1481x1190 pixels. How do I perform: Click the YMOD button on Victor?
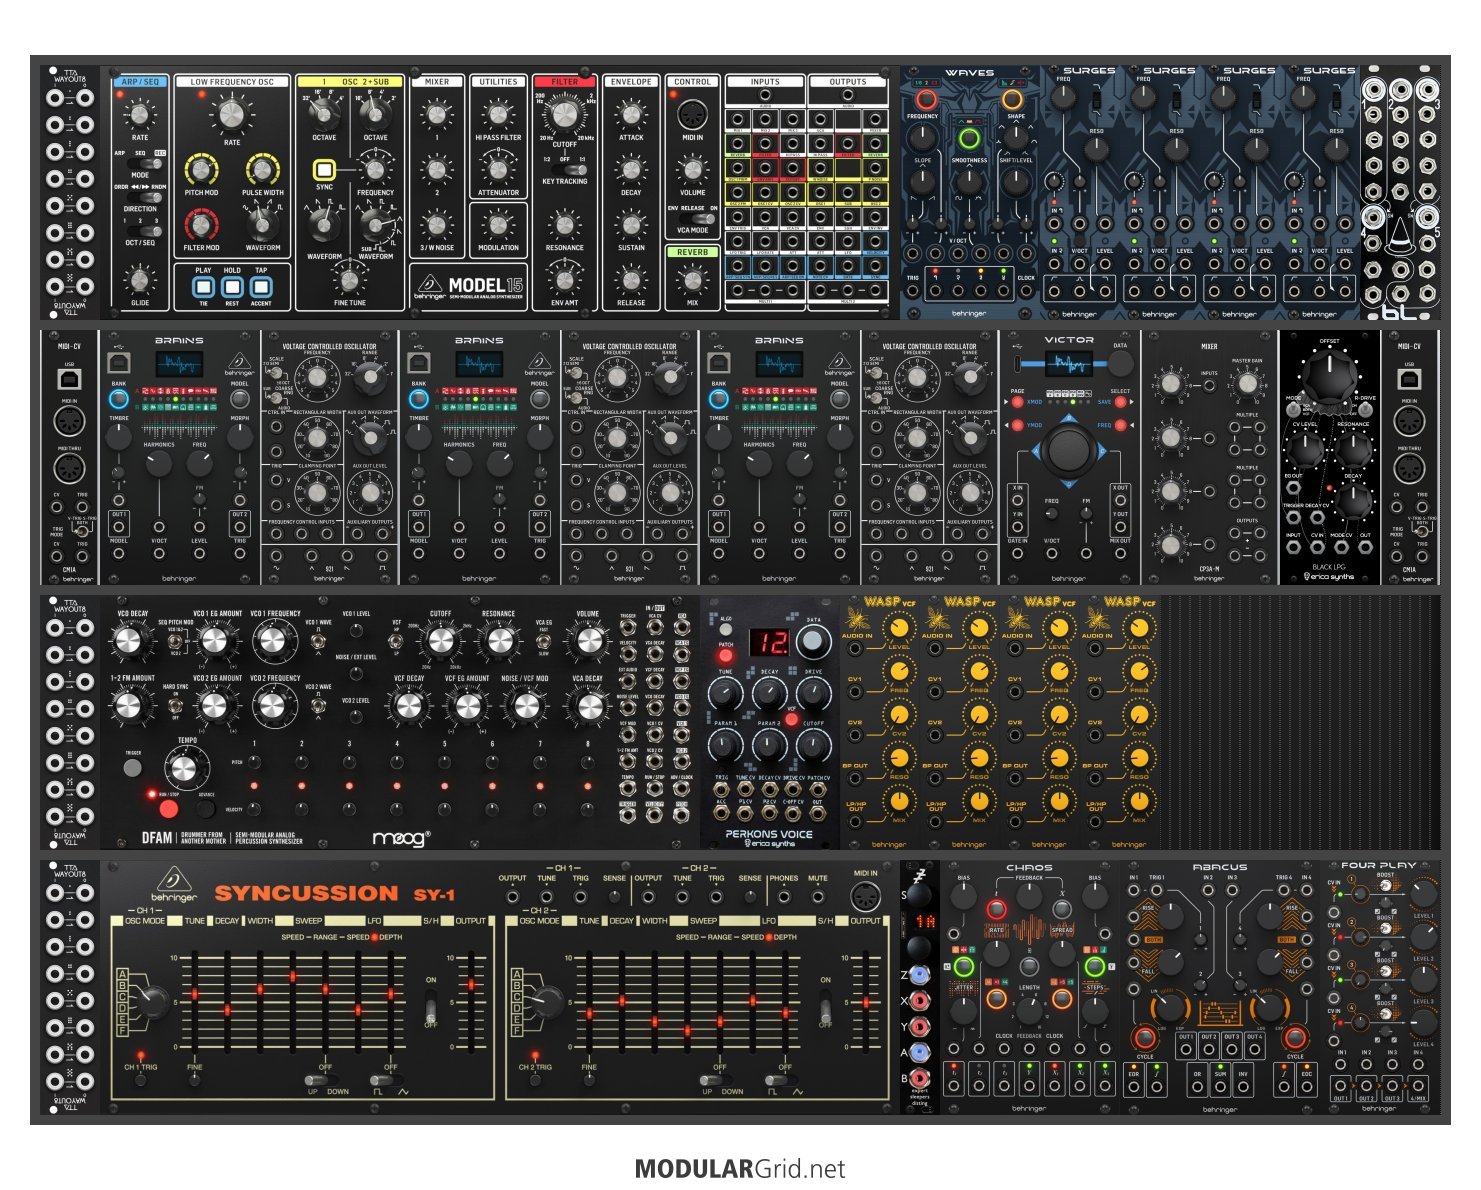(1018, 425)
